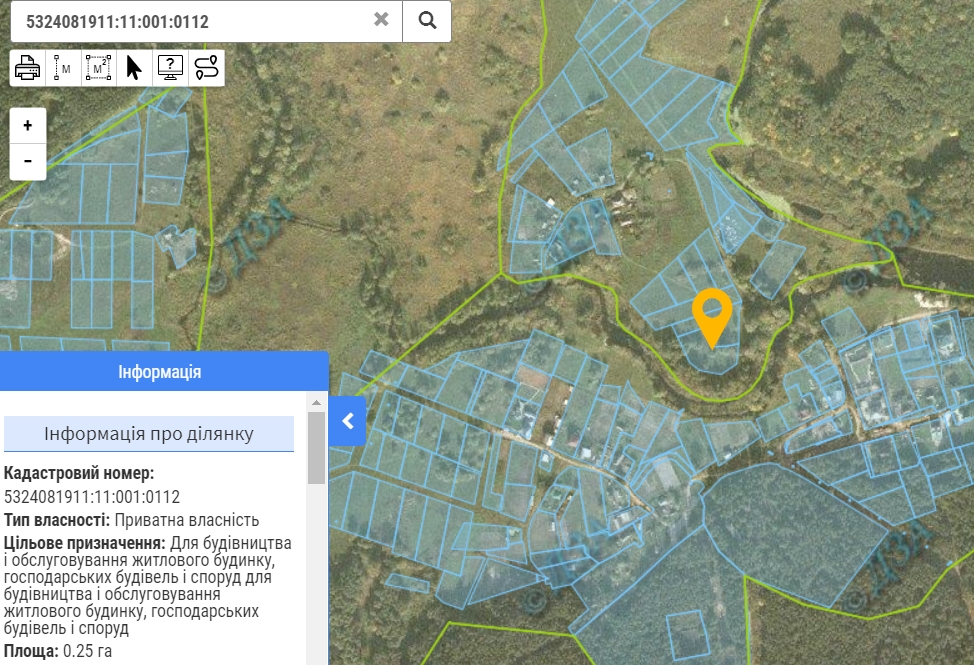
Task: Click the info panel scrollbar thumb
Action: point(316,448)
